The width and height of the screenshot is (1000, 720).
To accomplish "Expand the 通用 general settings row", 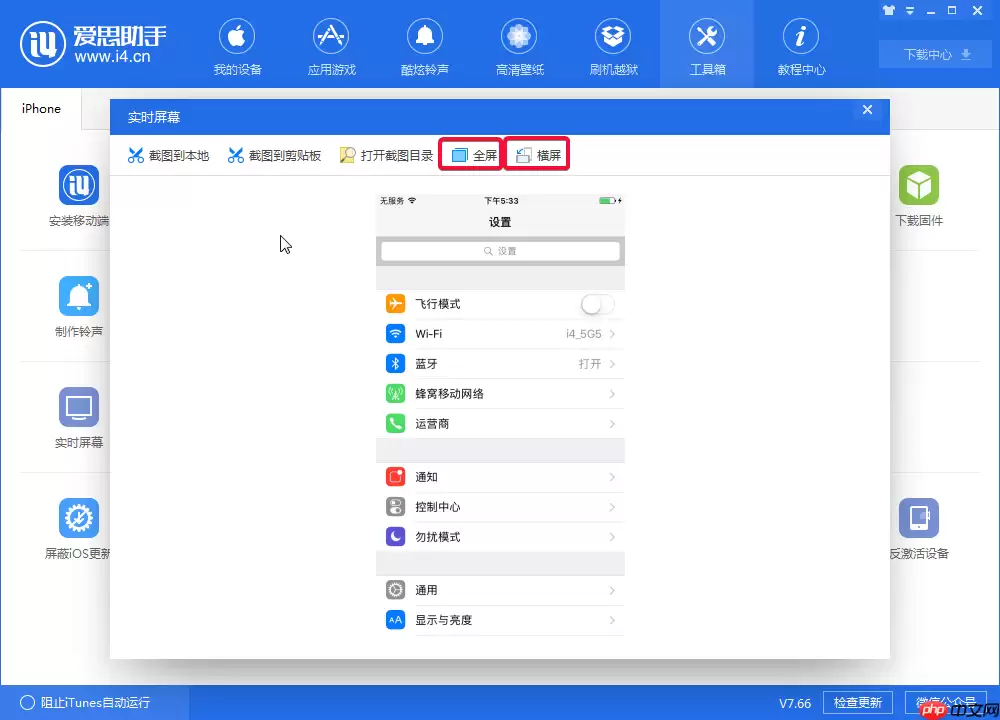I will [x=500, y=589].
